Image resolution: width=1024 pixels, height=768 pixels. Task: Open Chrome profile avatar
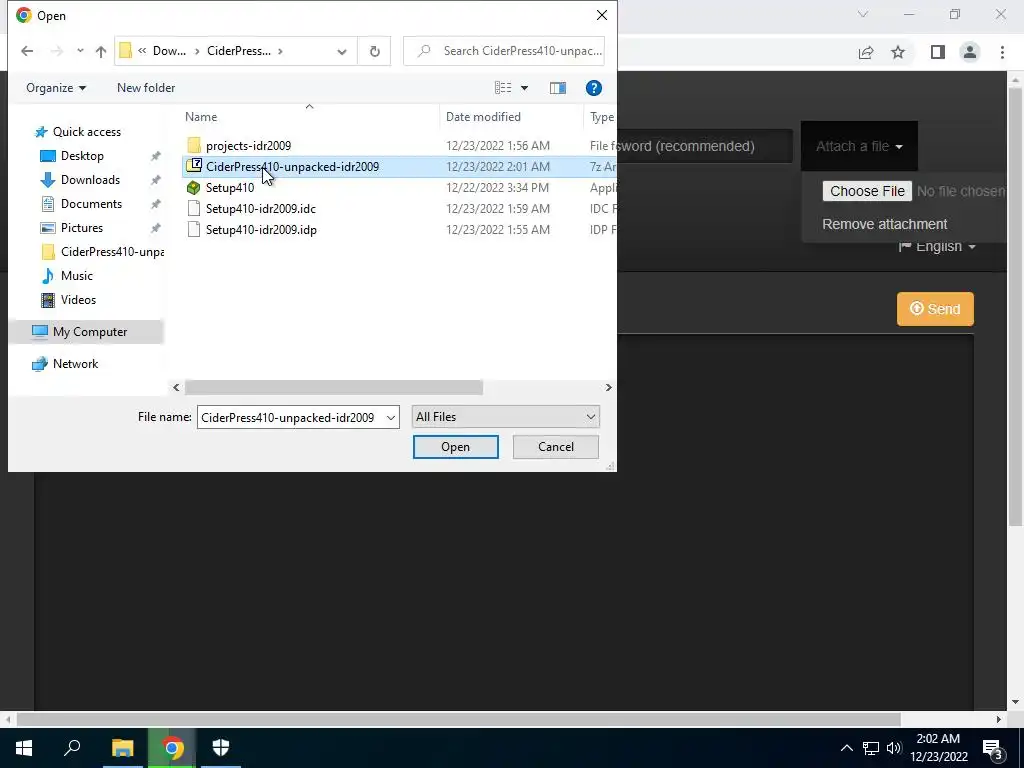pyautogui.click(x=970, y=53)
